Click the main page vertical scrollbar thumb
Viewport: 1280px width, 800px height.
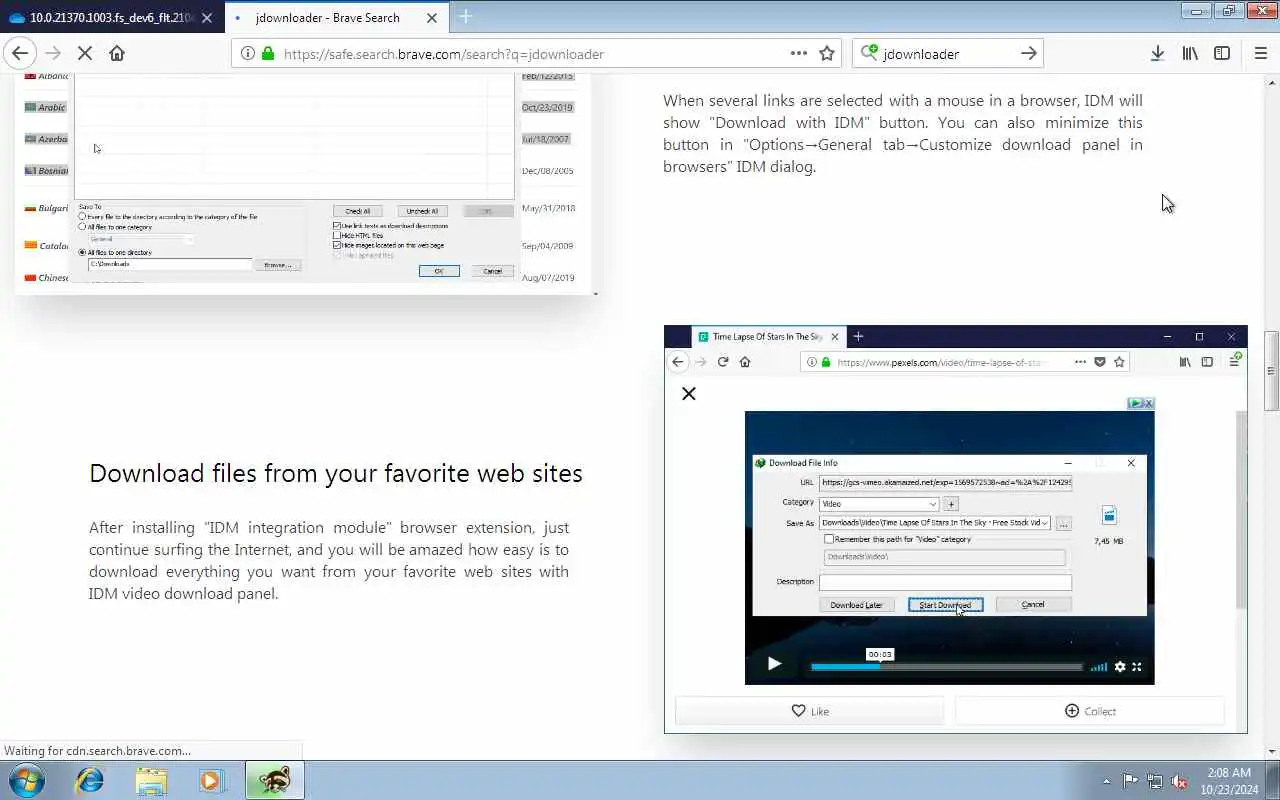click(x=1272, y=370)
